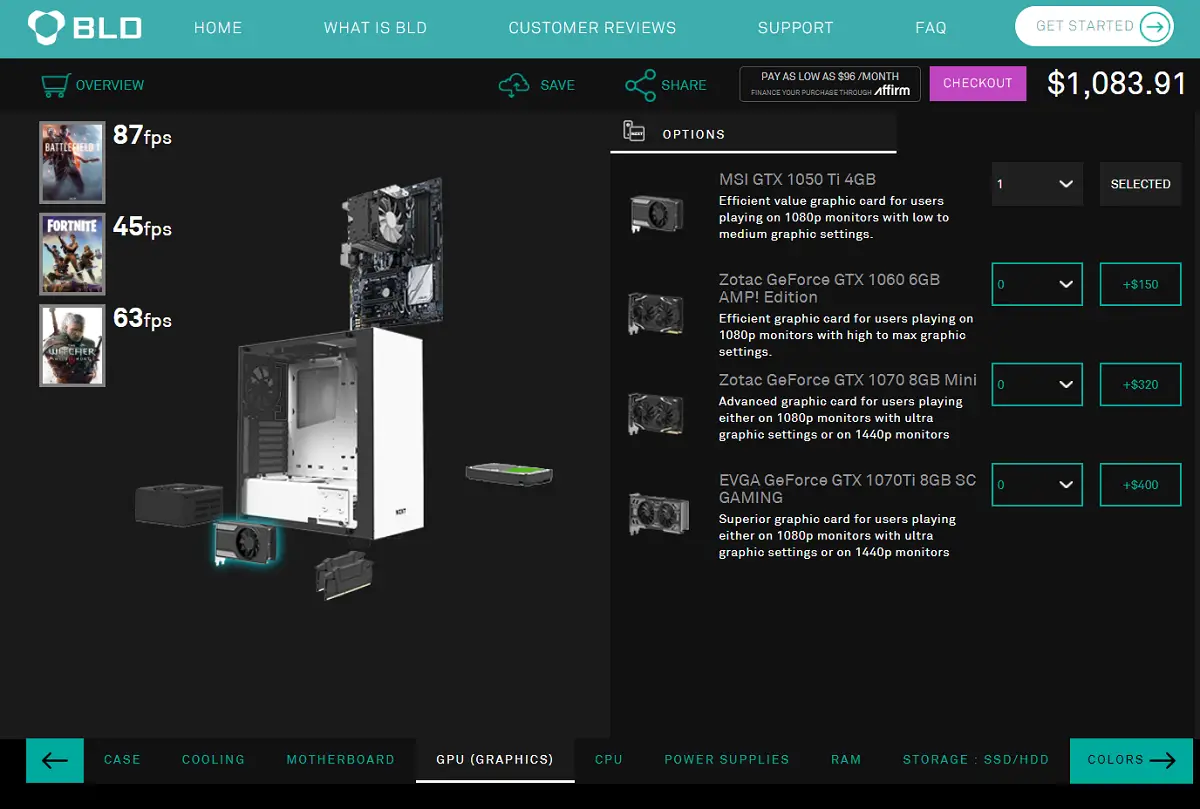The image size is (1200, 809).
Task: Open quantity dropdown for Zotac GTX 1070 Mini
Action: pos(1037,384)
